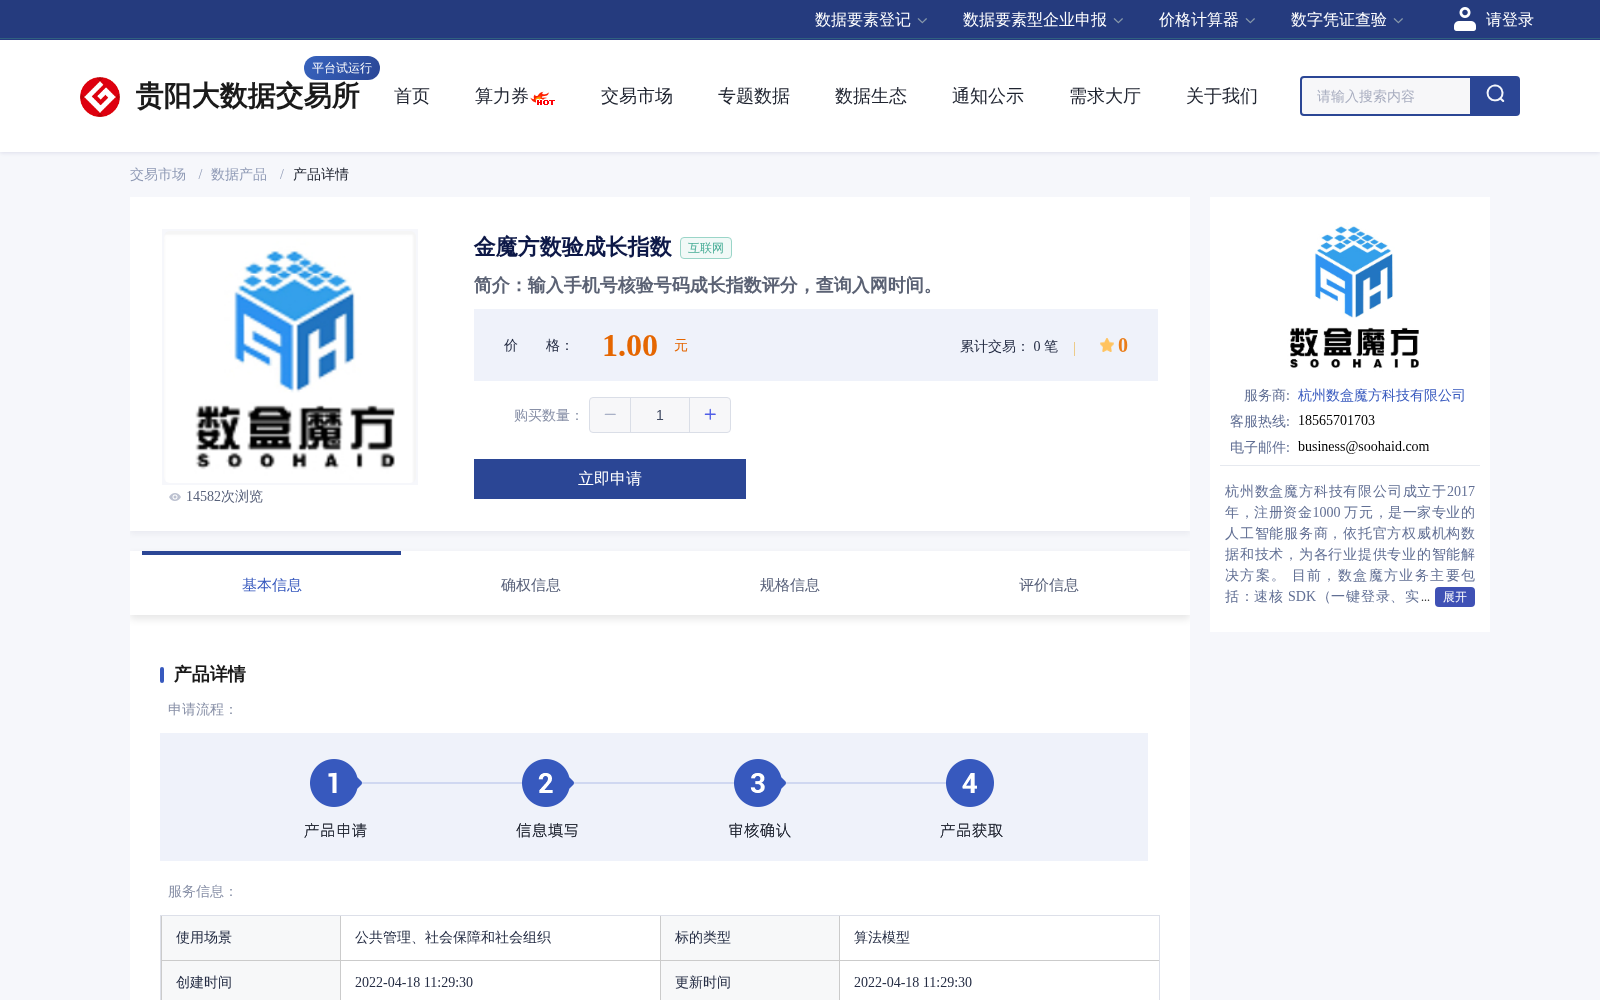Screen dimensions: 1600x1000
Task: Click the site title 贵阳大数据交易所
Action: coord(247,96)
